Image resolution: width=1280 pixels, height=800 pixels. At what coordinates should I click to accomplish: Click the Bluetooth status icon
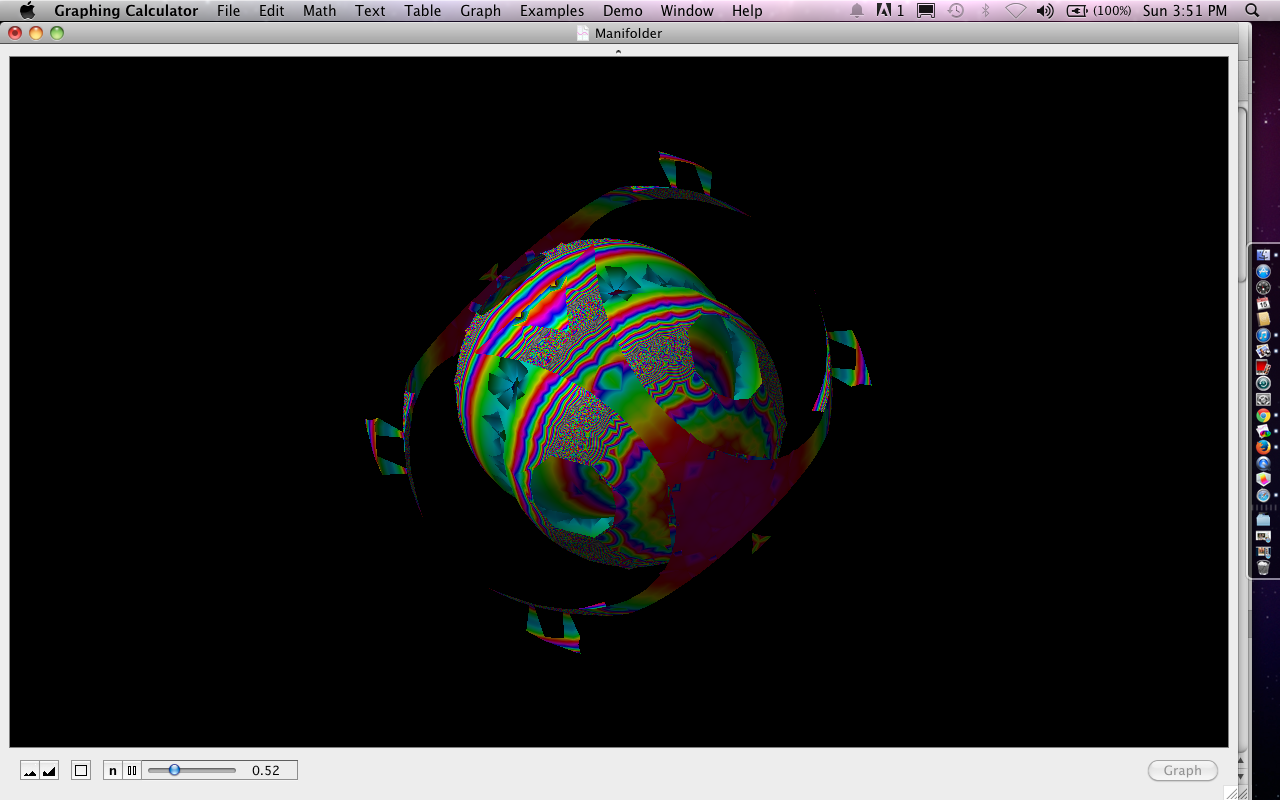tap(985, 10)
